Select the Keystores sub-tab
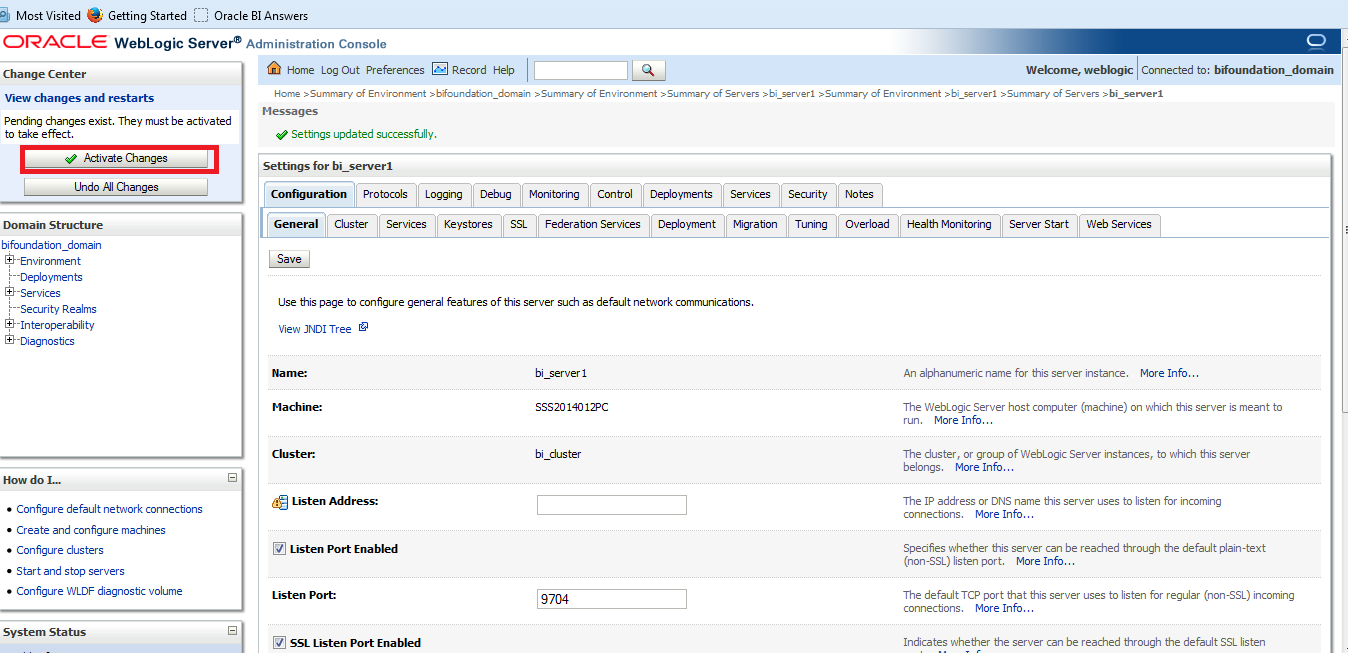The image size is (1348, 653). (468, 224)
